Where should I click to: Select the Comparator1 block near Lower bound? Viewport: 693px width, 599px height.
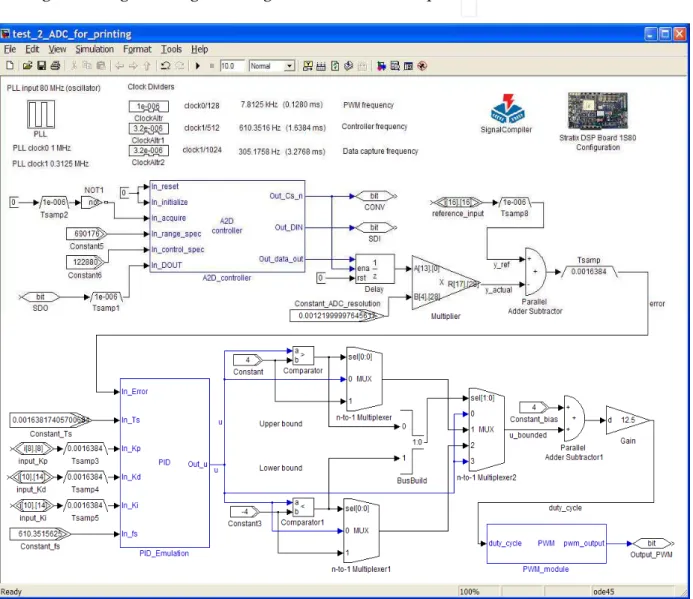(303, 507)
